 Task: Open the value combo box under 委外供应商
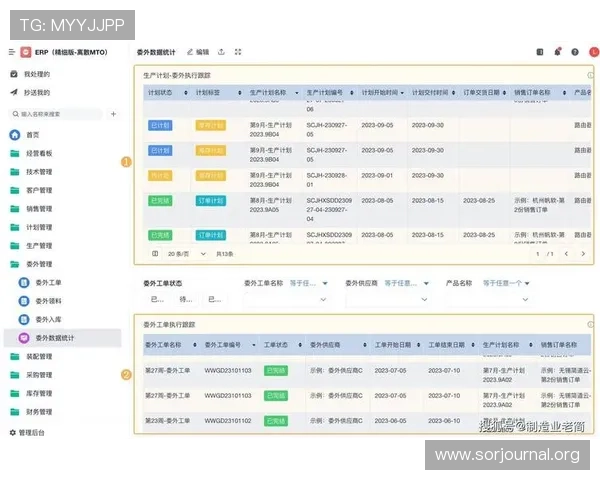click(387, 299)
